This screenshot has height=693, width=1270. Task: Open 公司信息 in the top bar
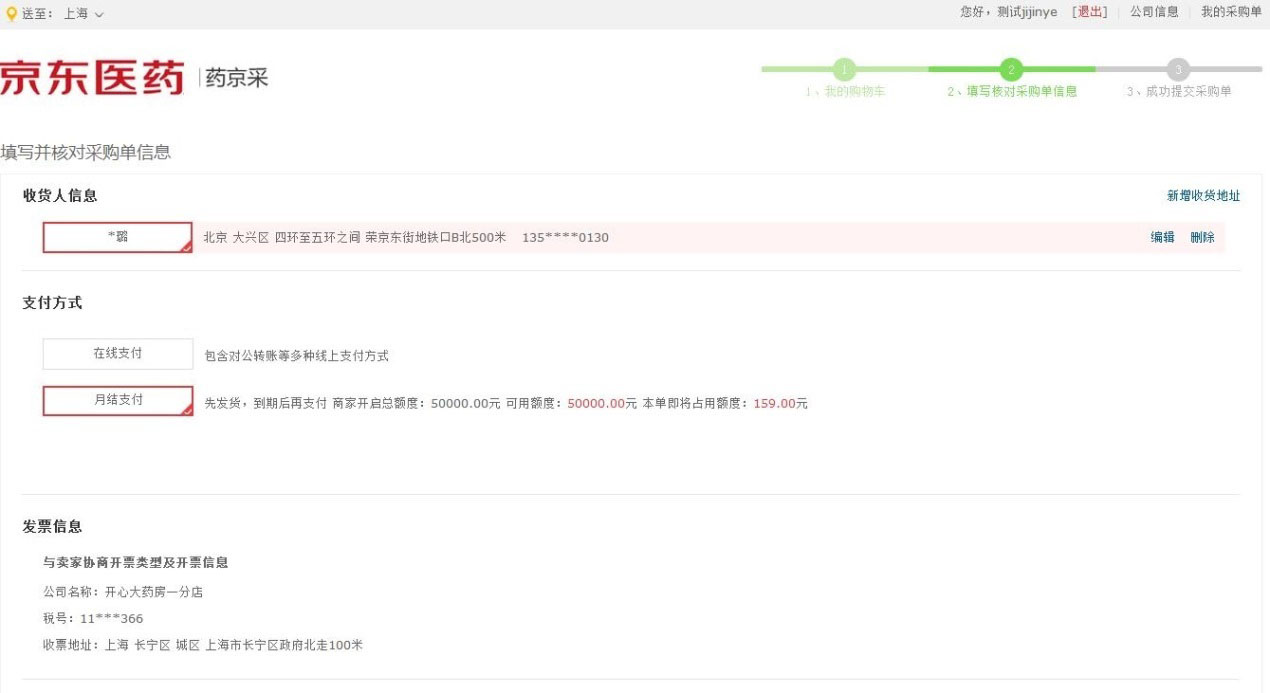tap(1154, 12)
